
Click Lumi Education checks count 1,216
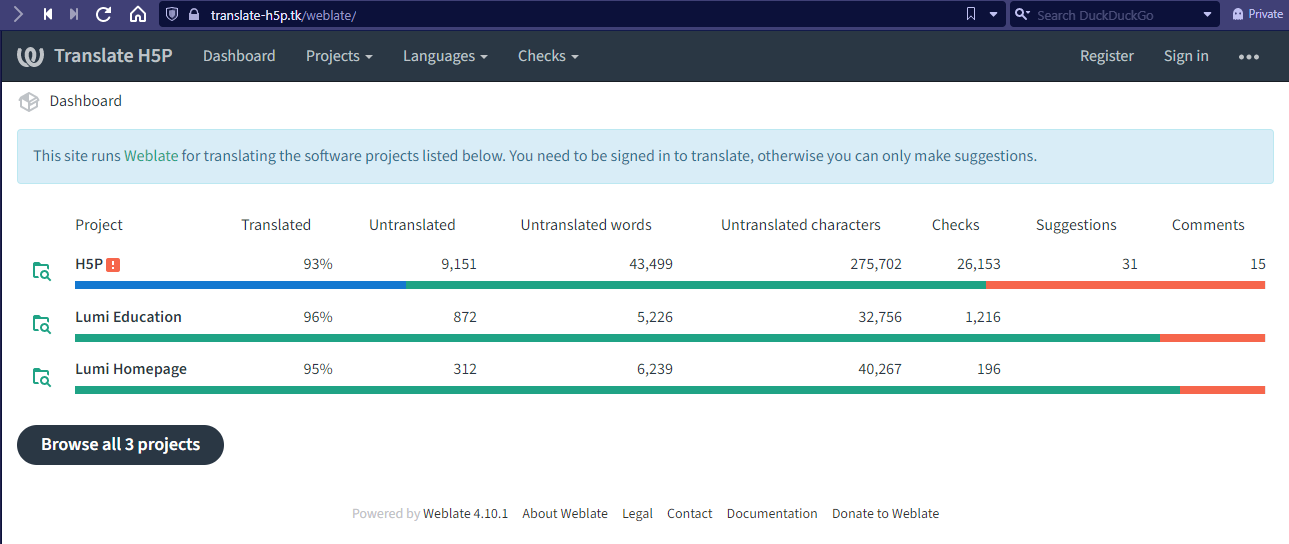(982, 317)
